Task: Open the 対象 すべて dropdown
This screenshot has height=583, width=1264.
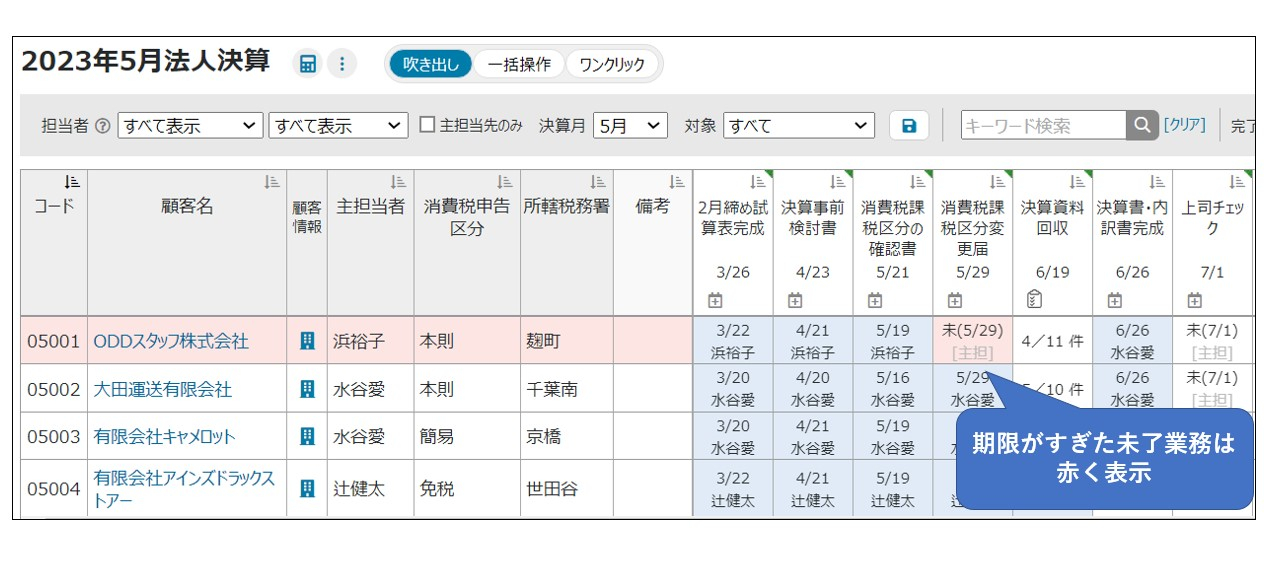Action: click(798, 126)
